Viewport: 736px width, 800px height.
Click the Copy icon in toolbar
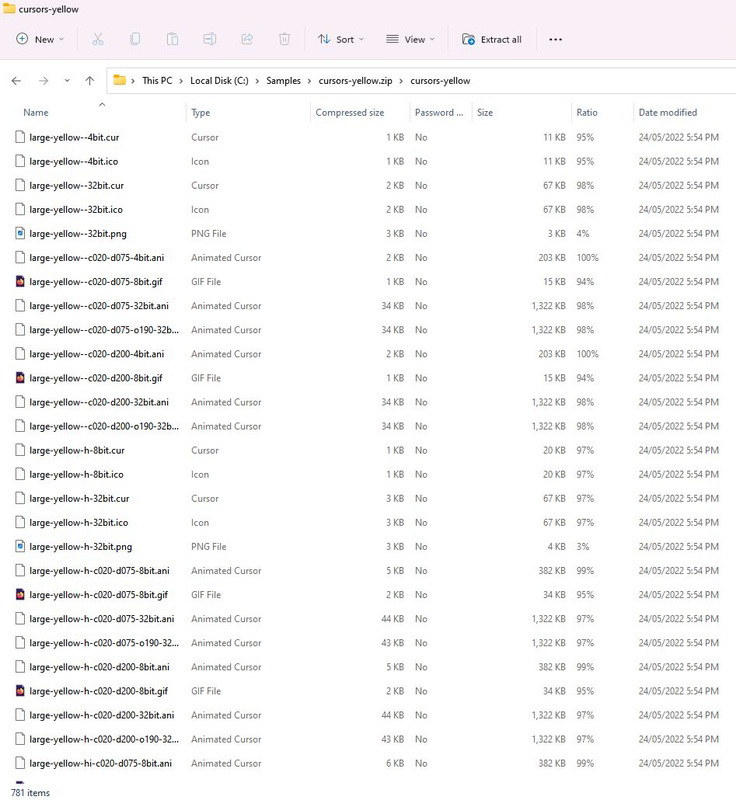click(135, 39)
